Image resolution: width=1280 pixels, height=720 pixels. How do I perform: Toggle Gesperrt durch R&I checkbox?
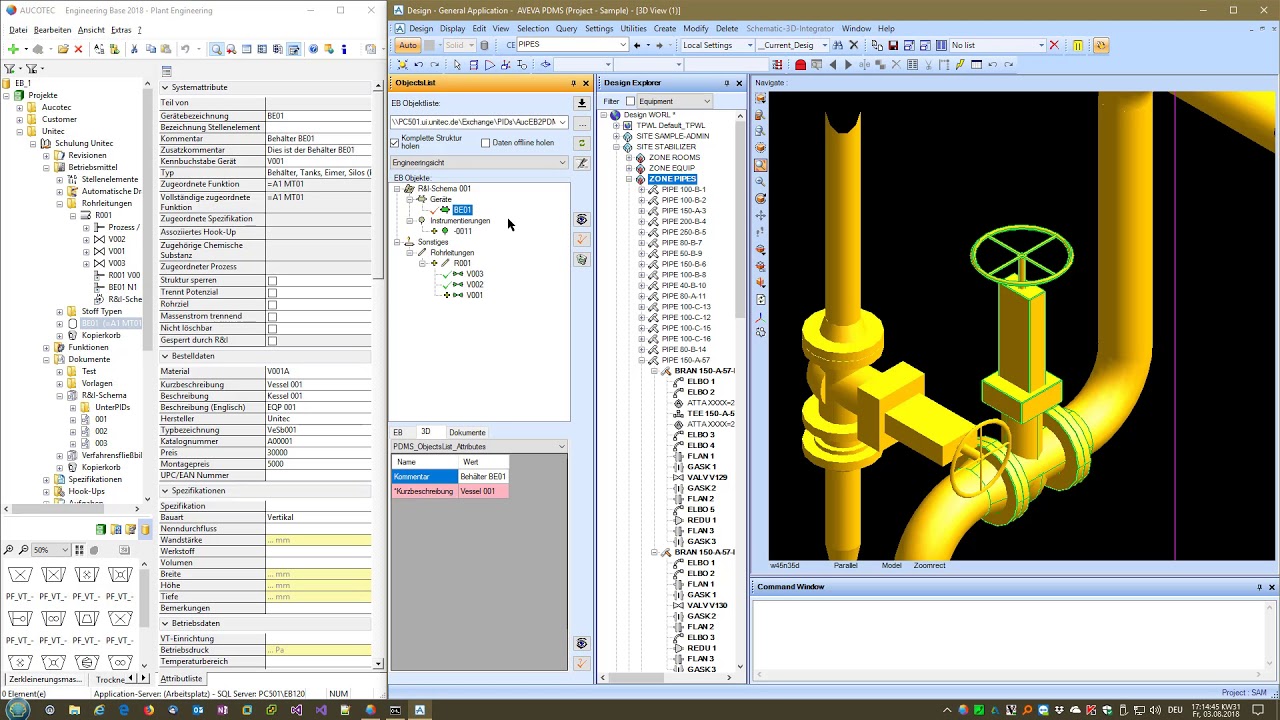tap(272, 341)
